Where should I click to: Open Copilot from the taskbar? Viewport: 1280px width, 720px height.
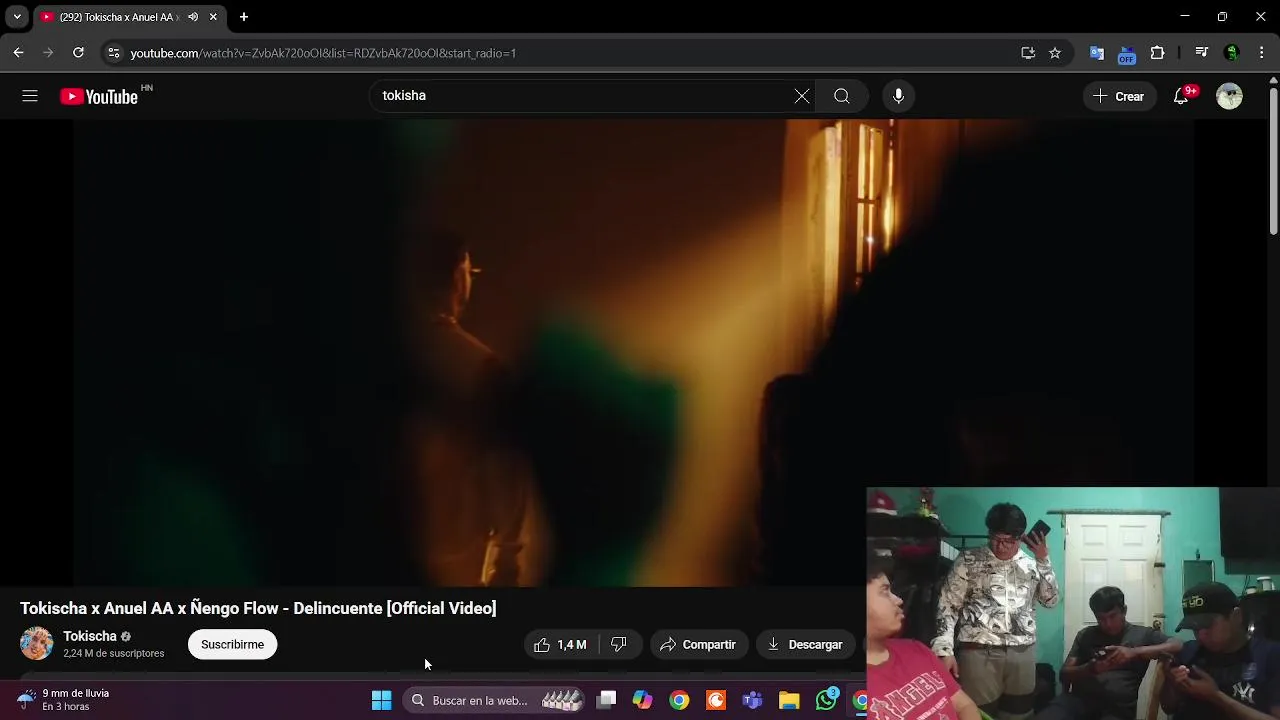(x=642, y=700)
